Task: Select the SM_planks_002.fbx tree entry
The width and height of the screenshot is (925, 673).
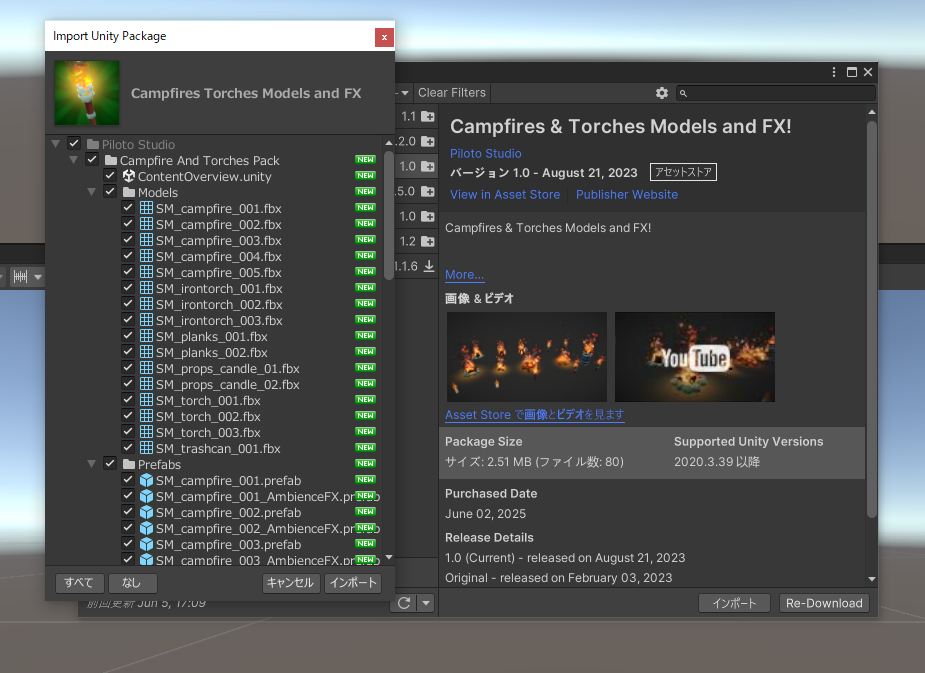Action: 211,353
